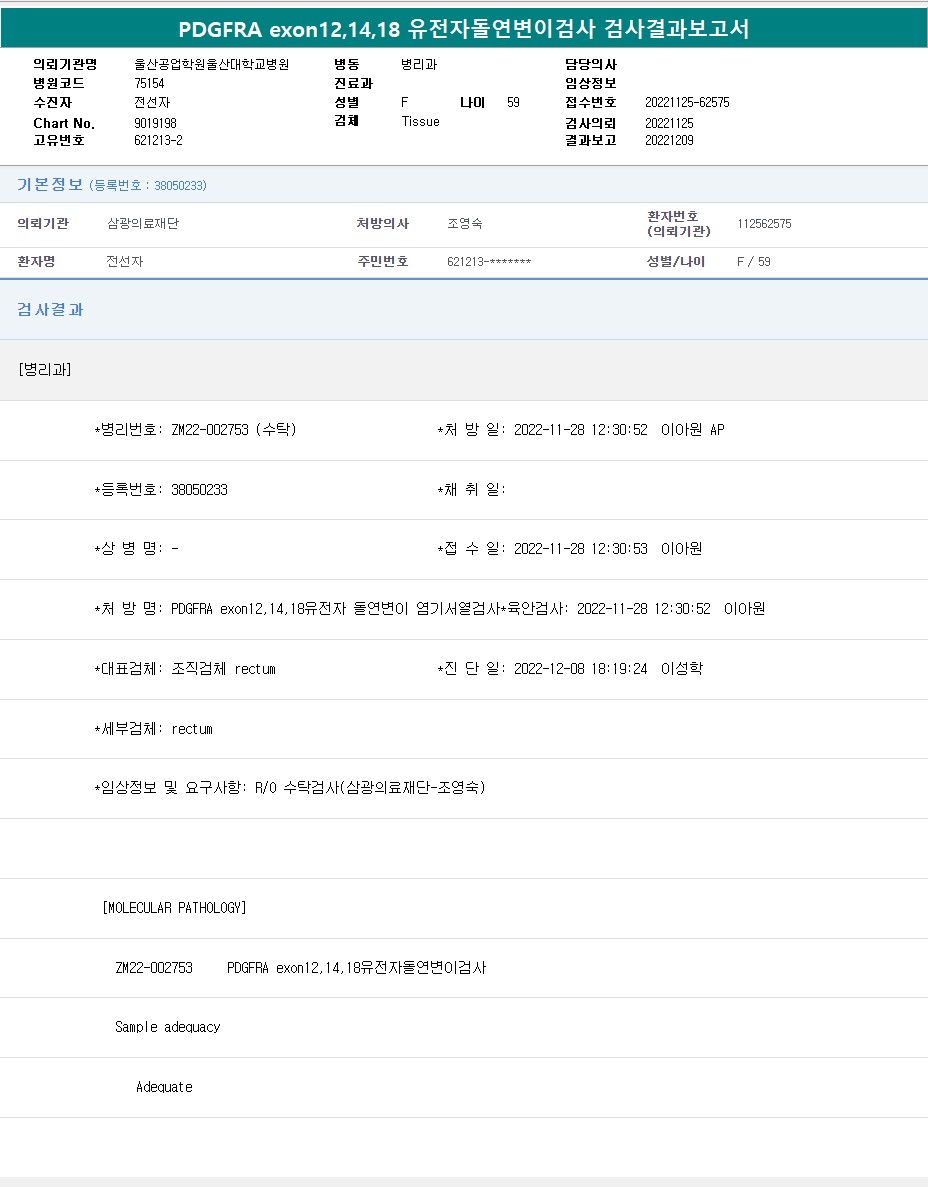Click the 환자번호 value 112562575
The image size is (928, 1187).
click(x=764, y=224)
